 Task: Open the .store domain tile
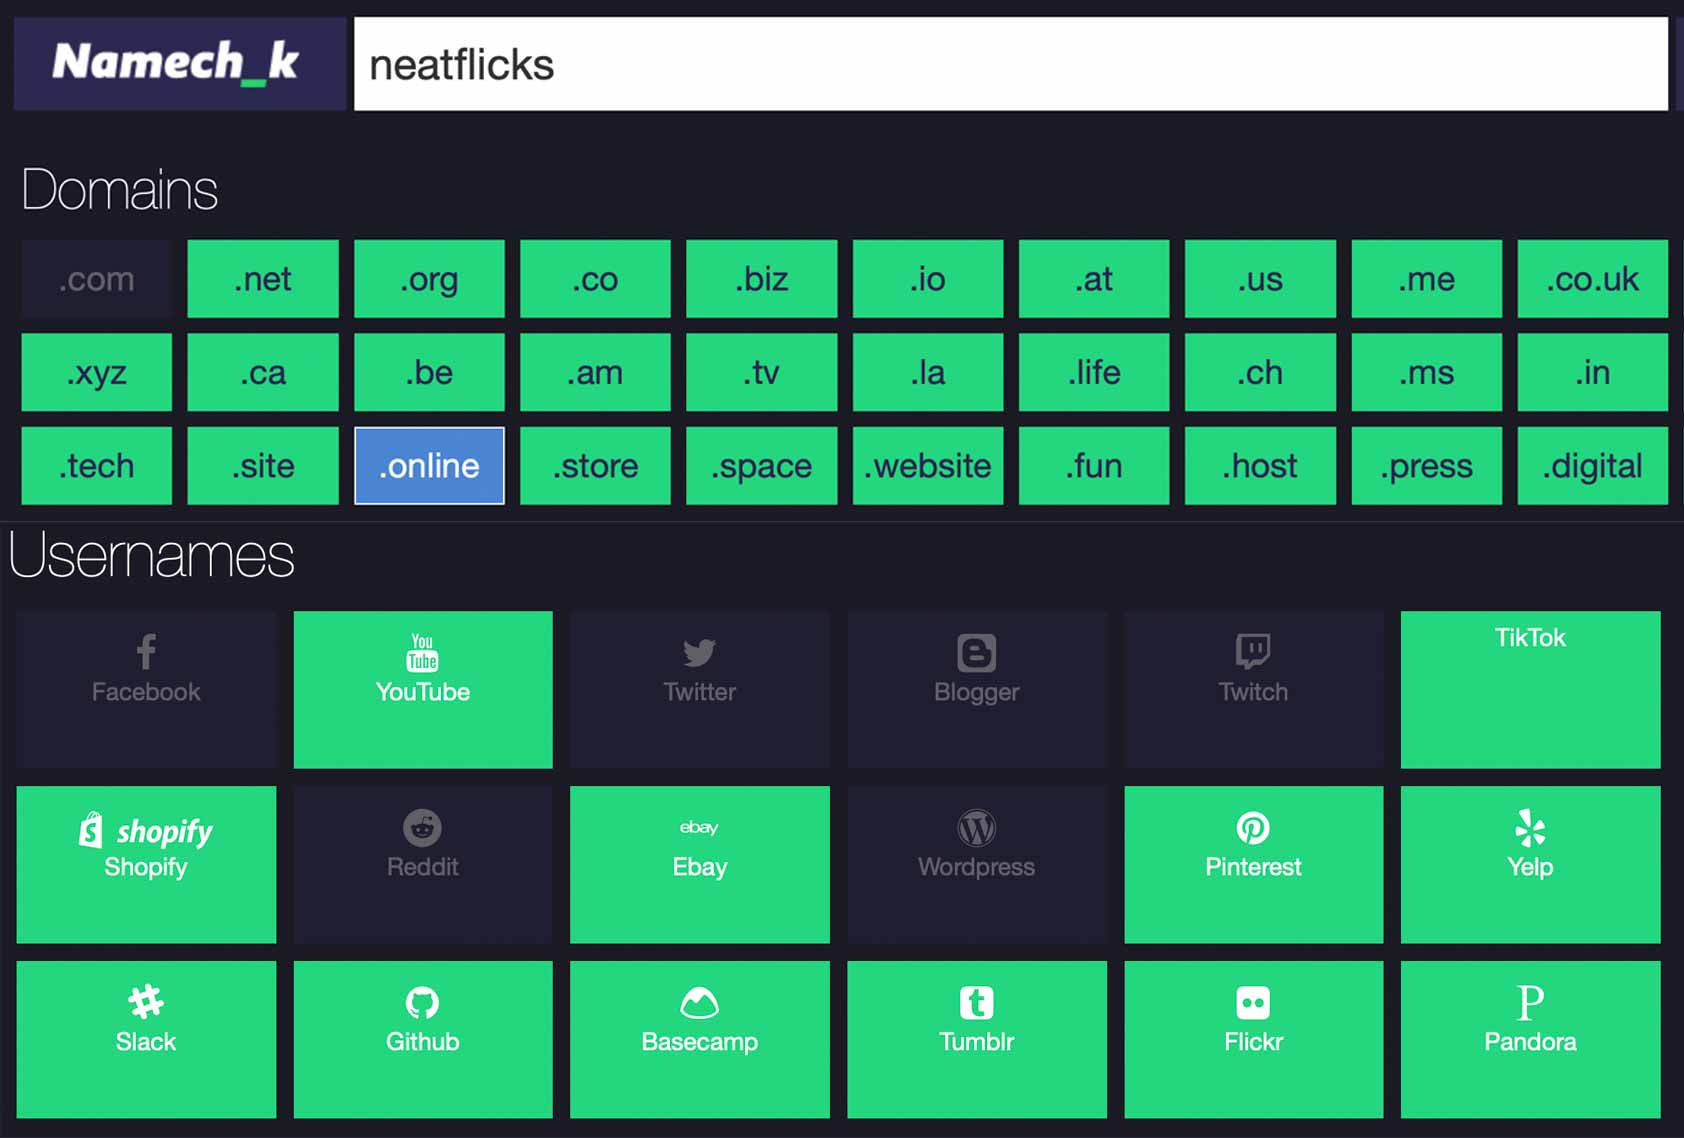pos(595,466)
